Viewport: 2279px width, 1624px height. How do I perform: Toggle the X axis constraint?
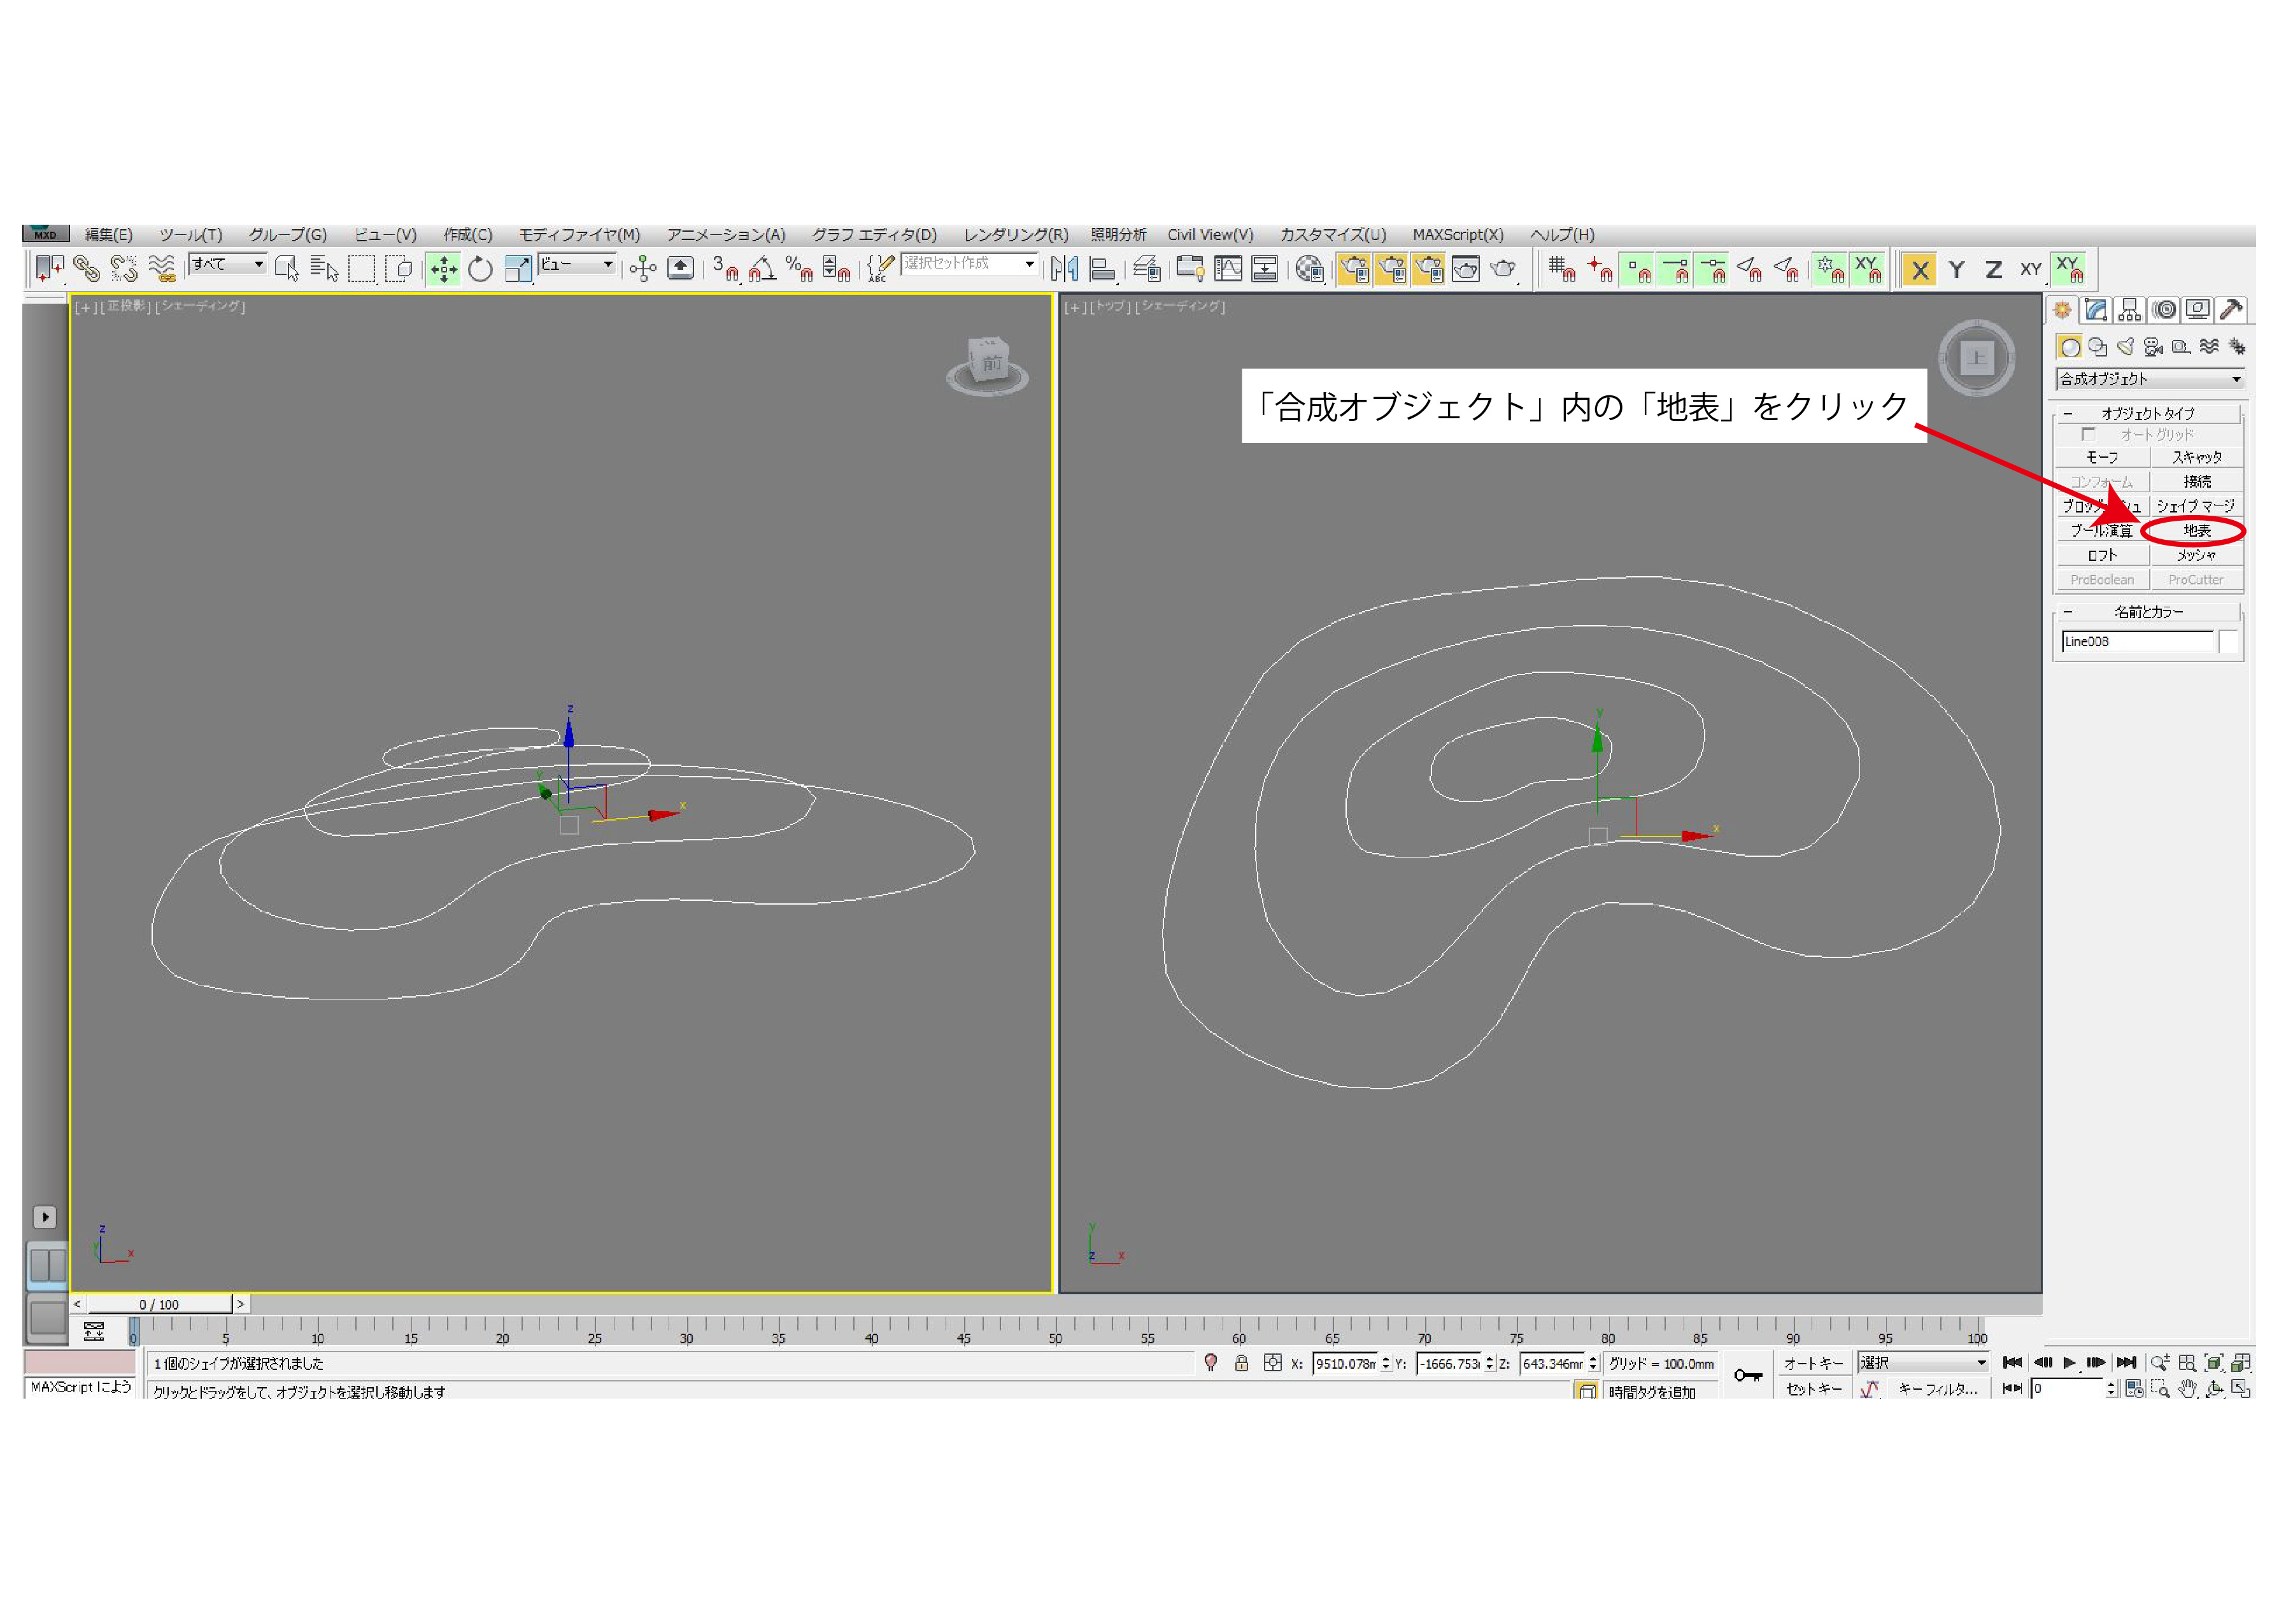point(1919,270)
